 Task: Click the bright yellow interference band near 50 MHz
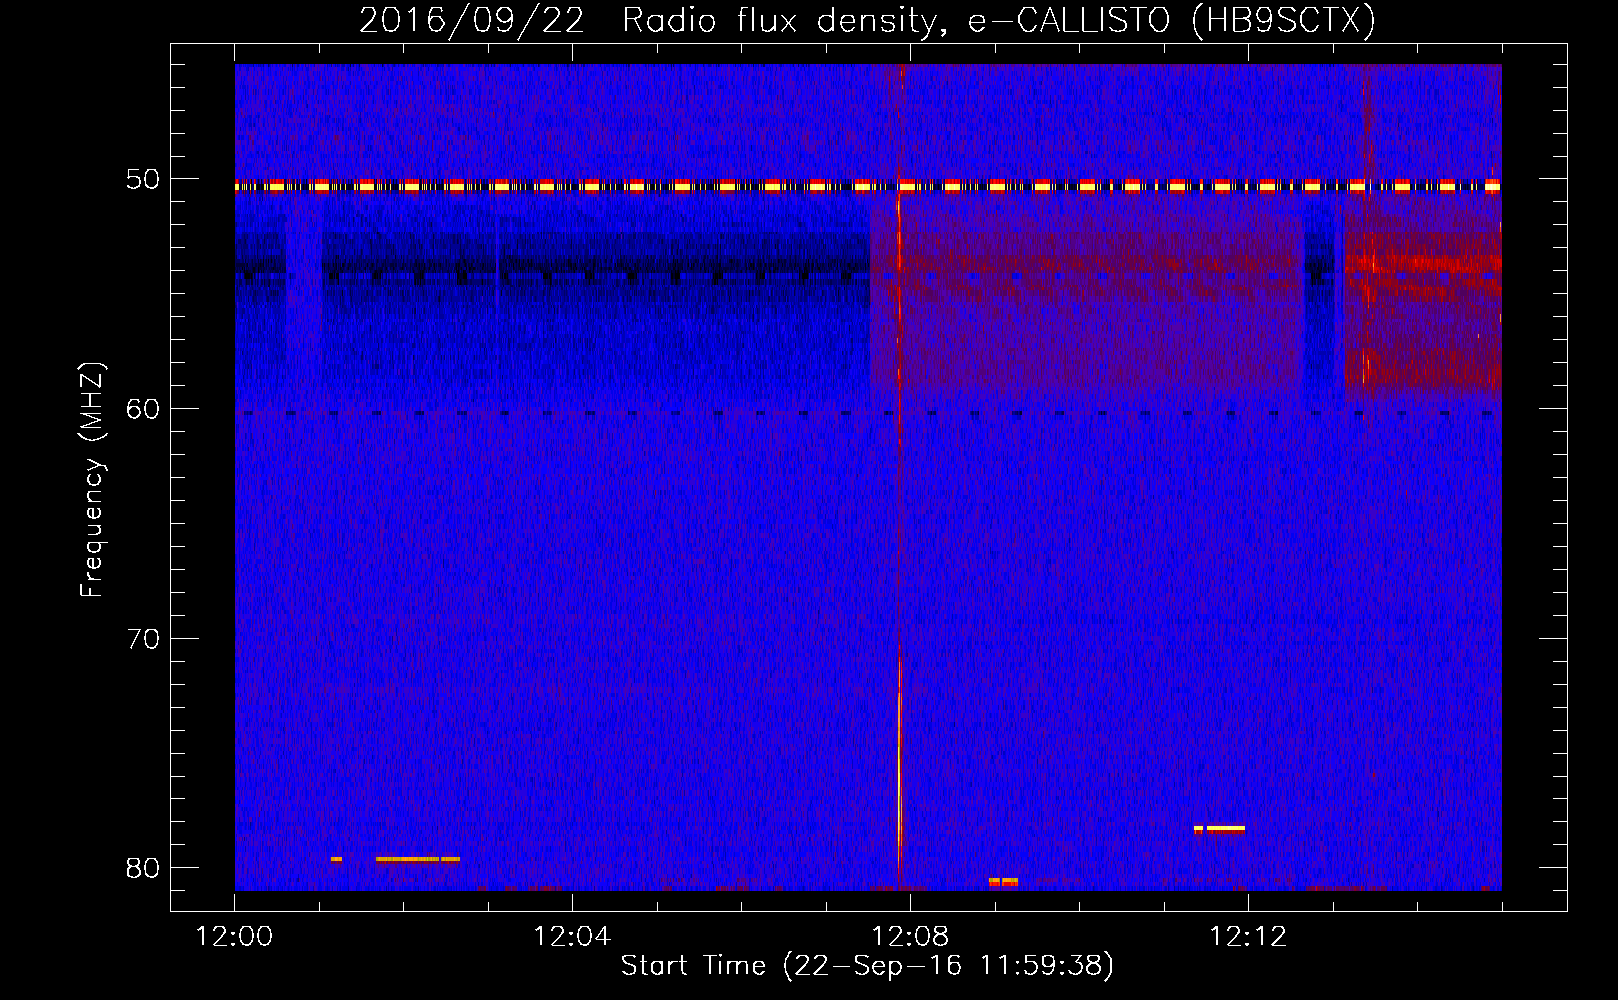(x=868, y=186)
